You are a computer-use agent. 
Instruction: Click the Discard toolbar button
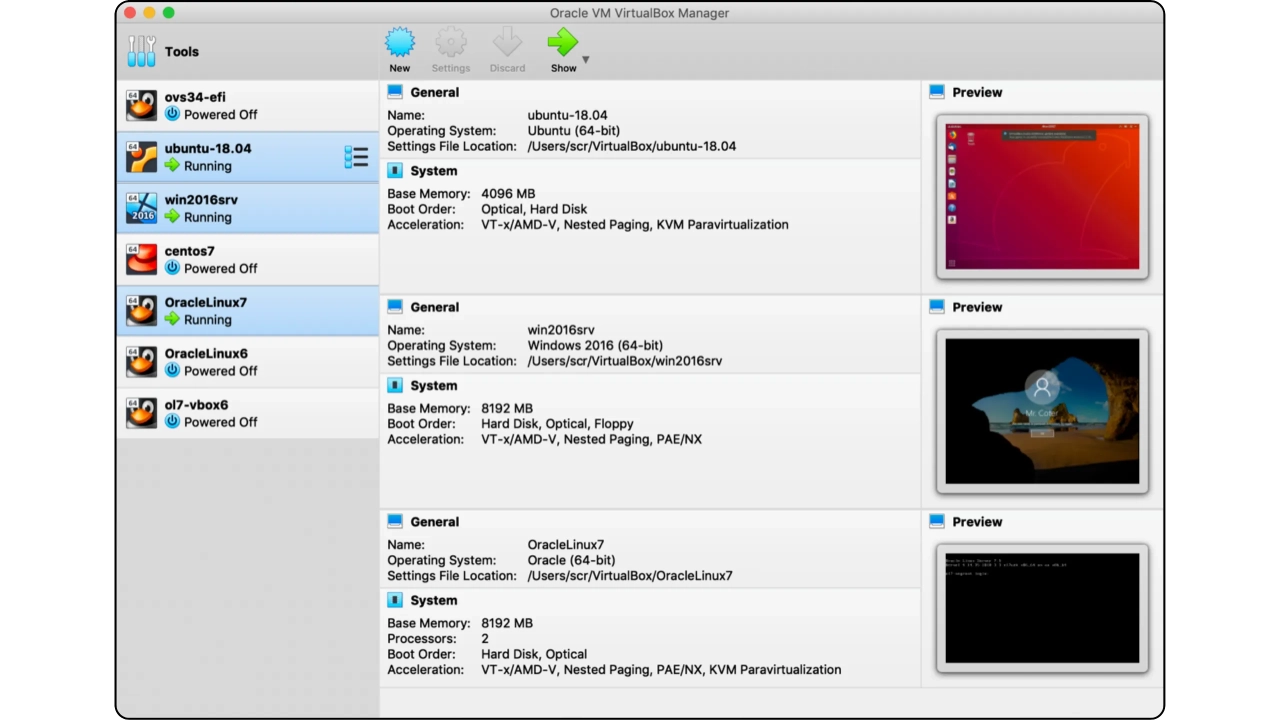[507, 51]
